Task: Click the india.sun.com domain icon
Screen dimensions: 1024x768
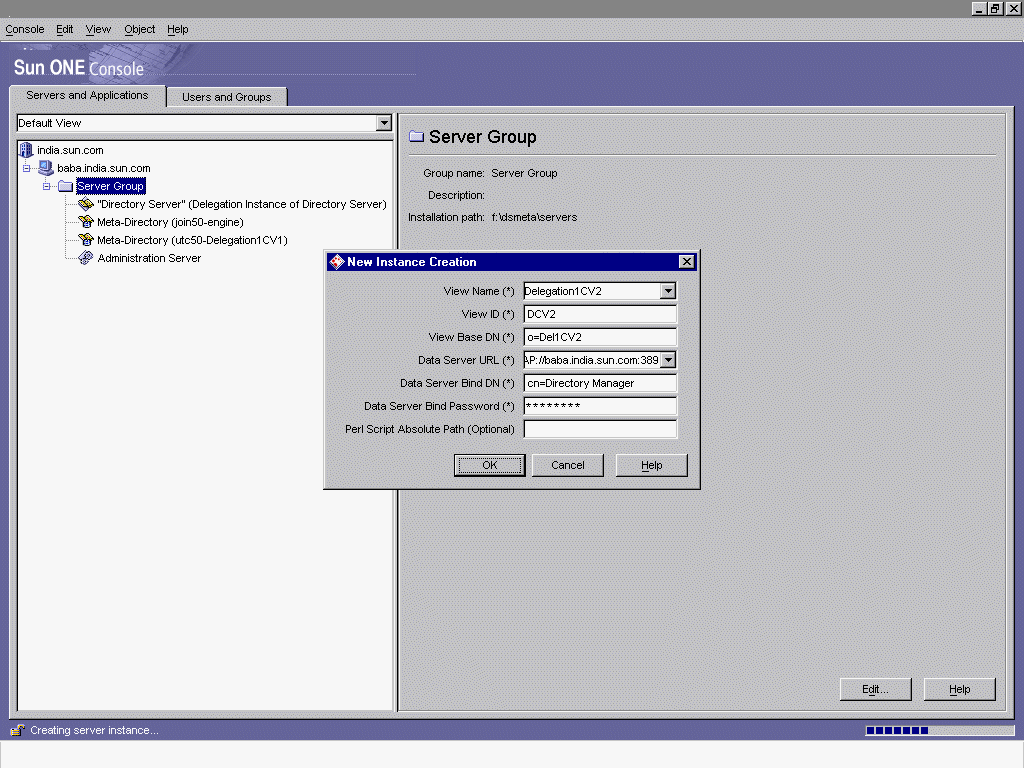Action: 26,150
